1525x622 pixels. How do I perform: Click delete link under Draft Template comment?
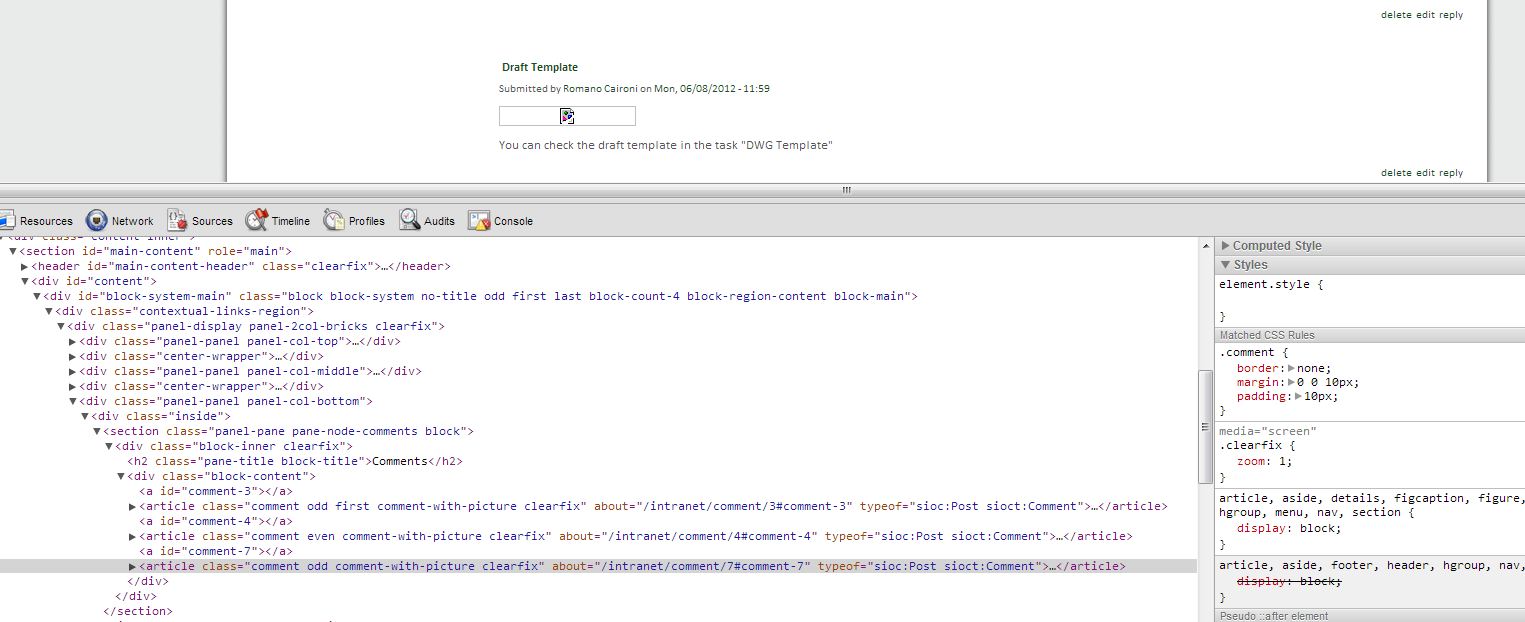tap(1396, 173)
